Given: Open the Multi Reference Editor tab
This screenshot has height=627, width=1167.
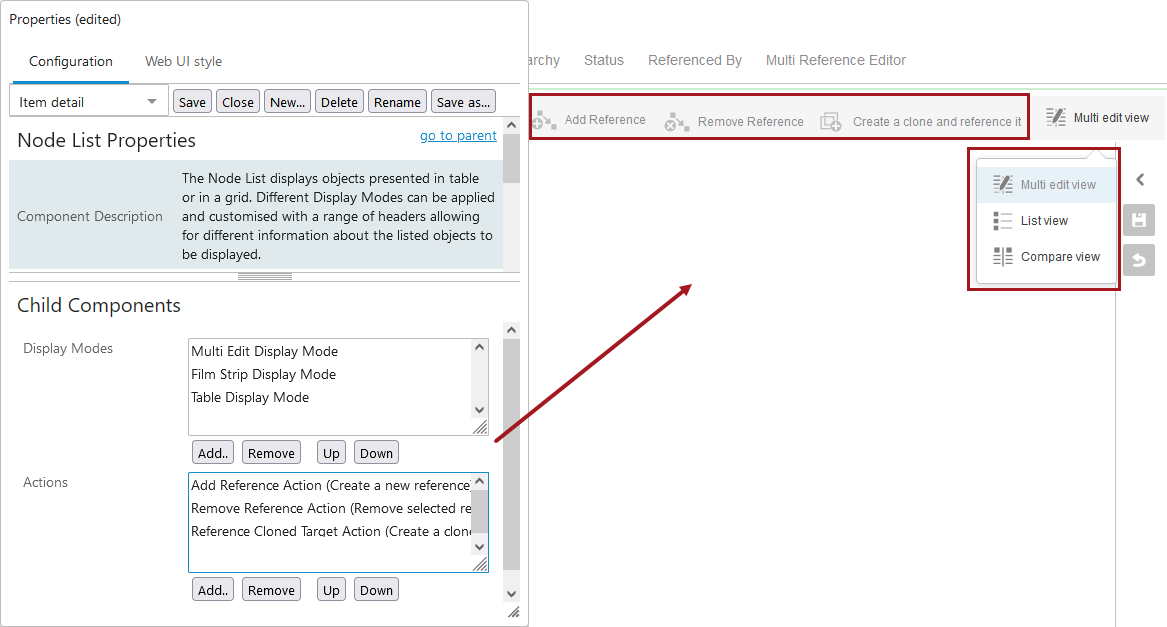Looking at the screenshot, I should pos(835,61).
